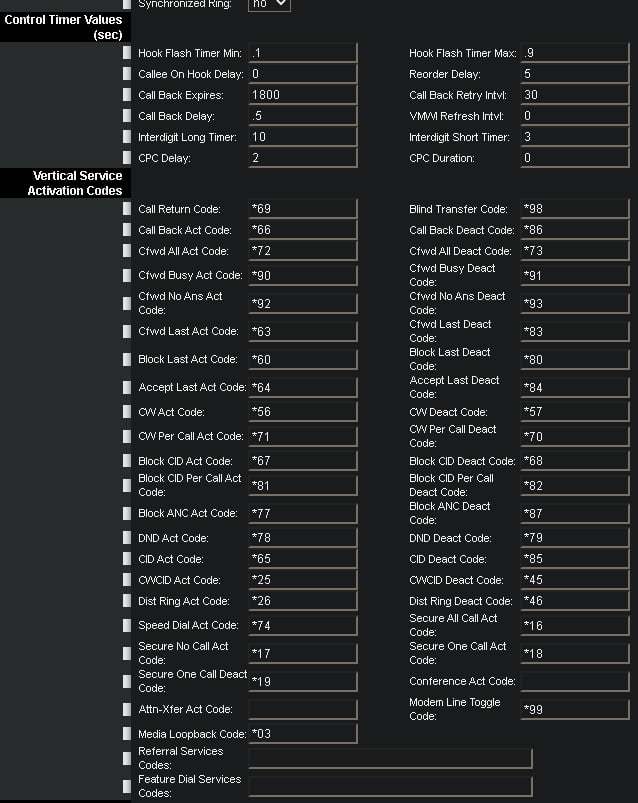Image resolution: width=638 pixels, height=803 pixels.
Task: Click the CPC Duration field
Action: 574,158
